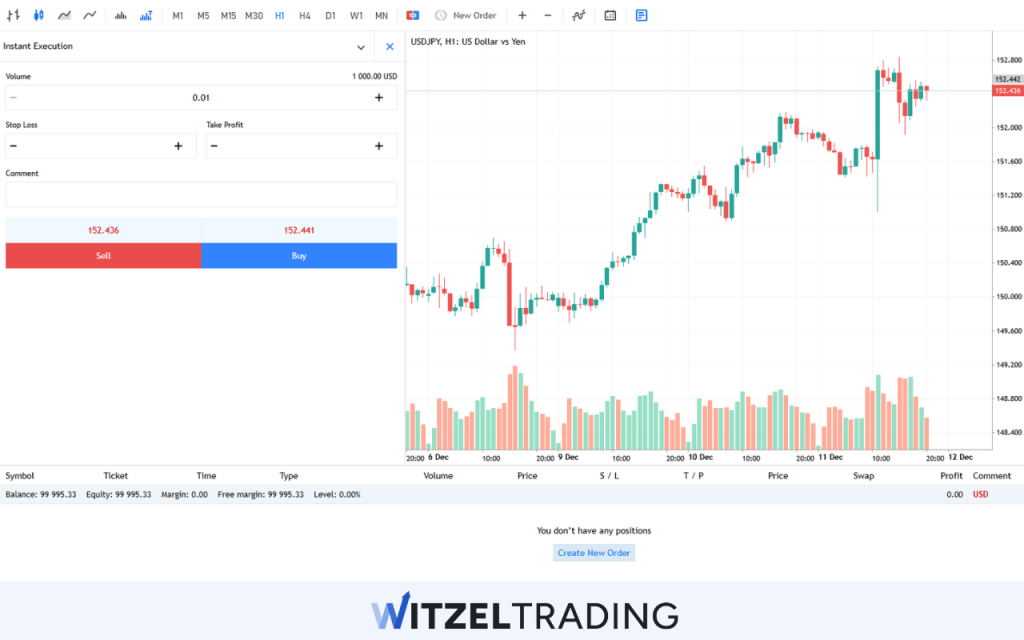The image size is (1024, 640).
Task: Increase Volume with the plus stepper
Action: click(x=379, y=97)
